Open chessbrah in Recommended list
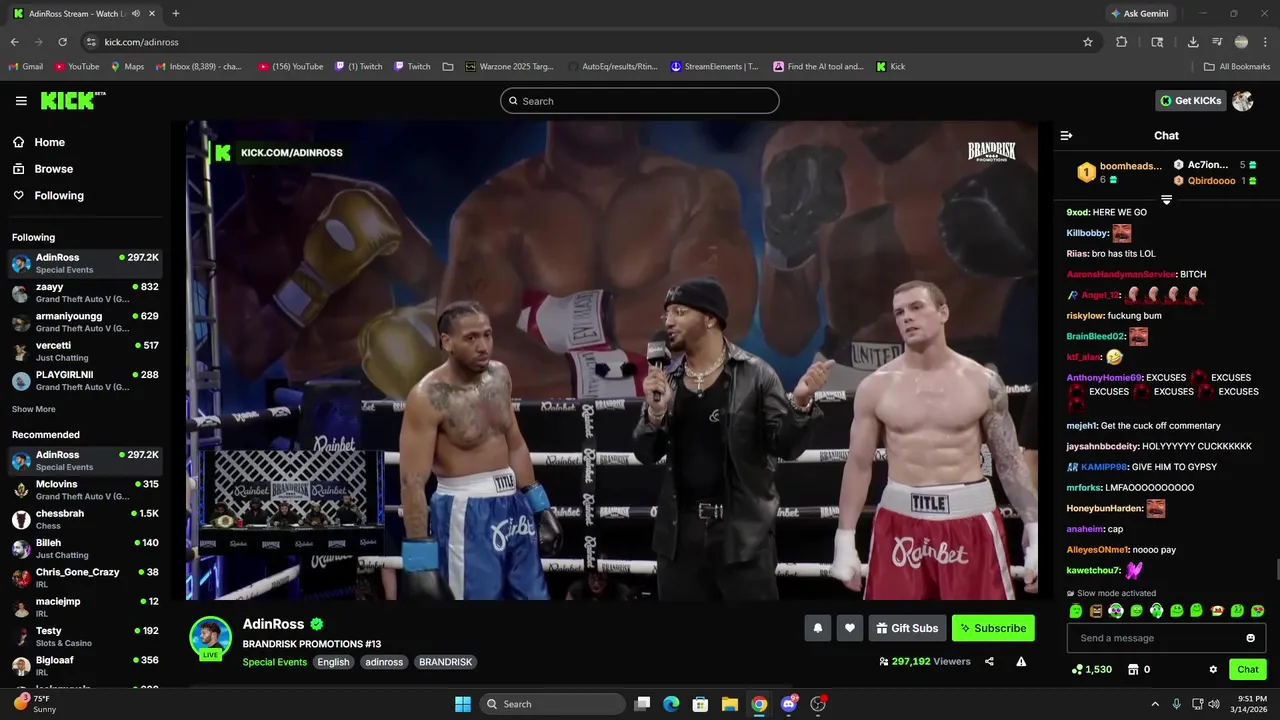Screen dimensions: 1280x720 (85, 519)
